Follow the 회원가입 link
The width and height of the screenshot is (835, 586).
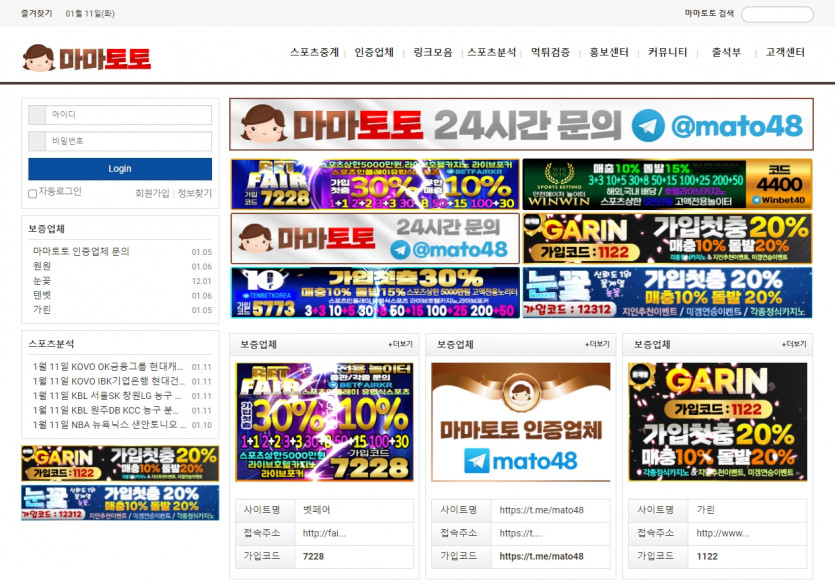pos(152,193)
